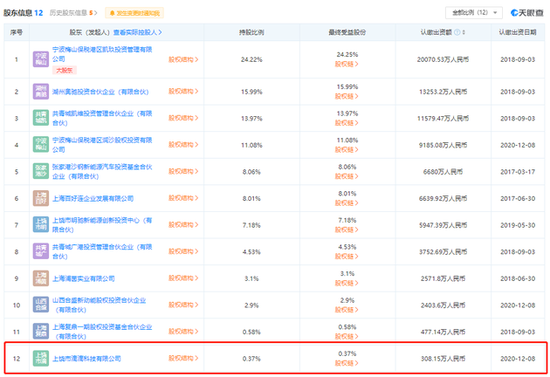Open the company name holding 7.18%
Screen dimensions: 550x377
coord(102,225)
